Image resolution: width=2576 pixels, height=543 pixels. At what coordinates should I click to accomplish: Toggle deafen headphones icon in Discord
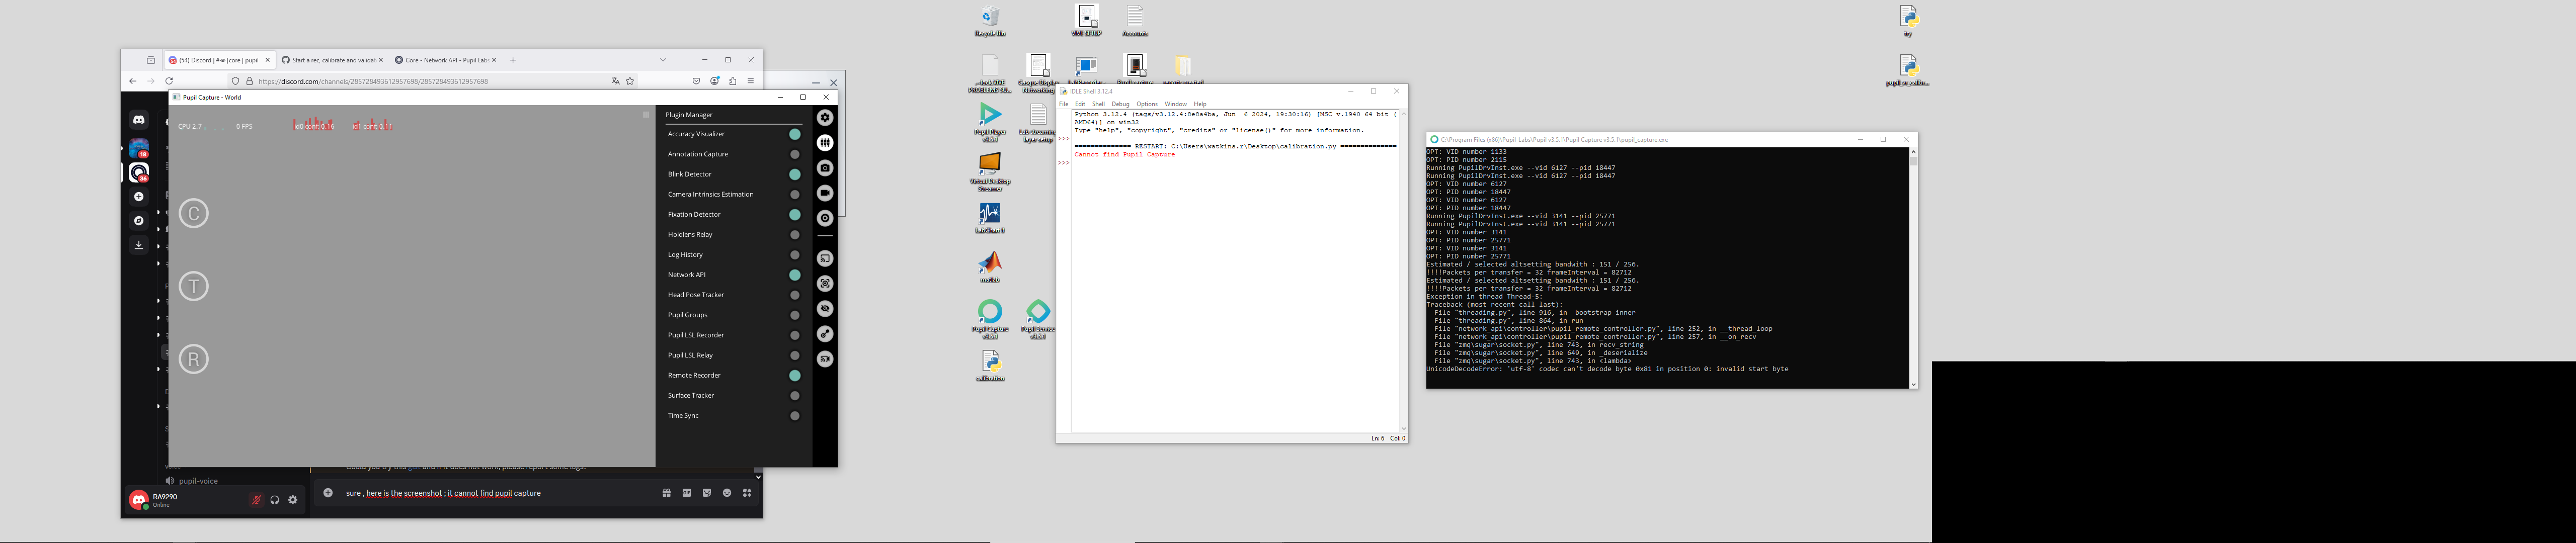274,500
